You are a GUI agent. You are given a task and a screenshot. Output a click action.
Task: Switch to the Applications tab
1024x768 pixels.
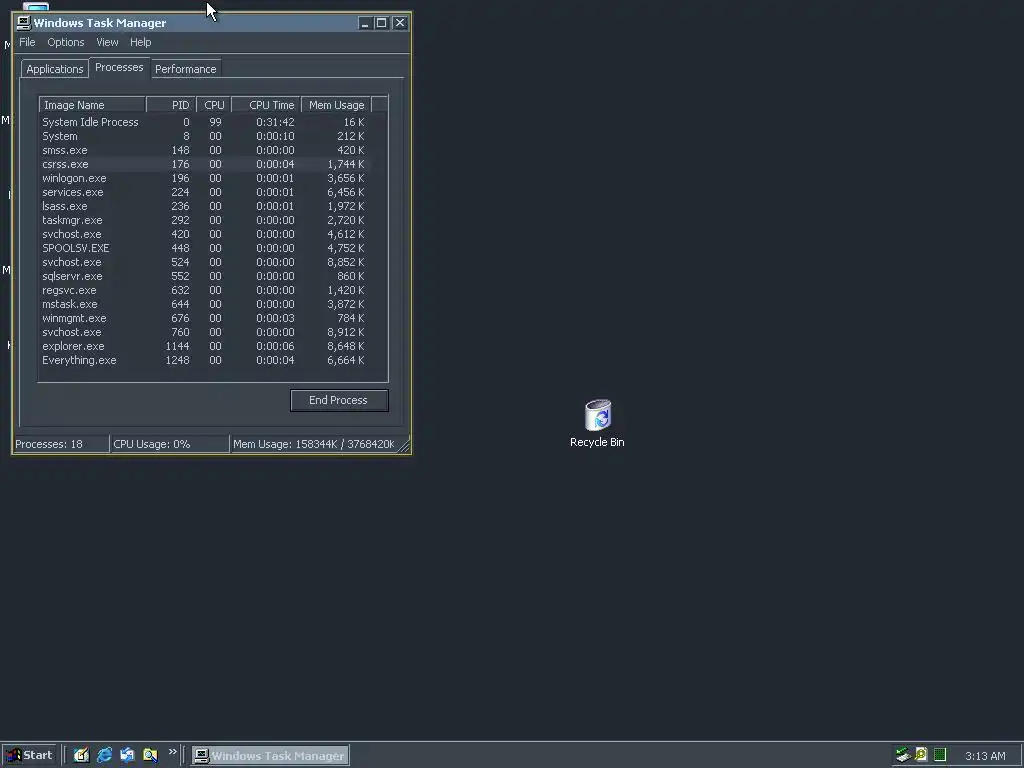pyautogui.click(x=55, y=69)
